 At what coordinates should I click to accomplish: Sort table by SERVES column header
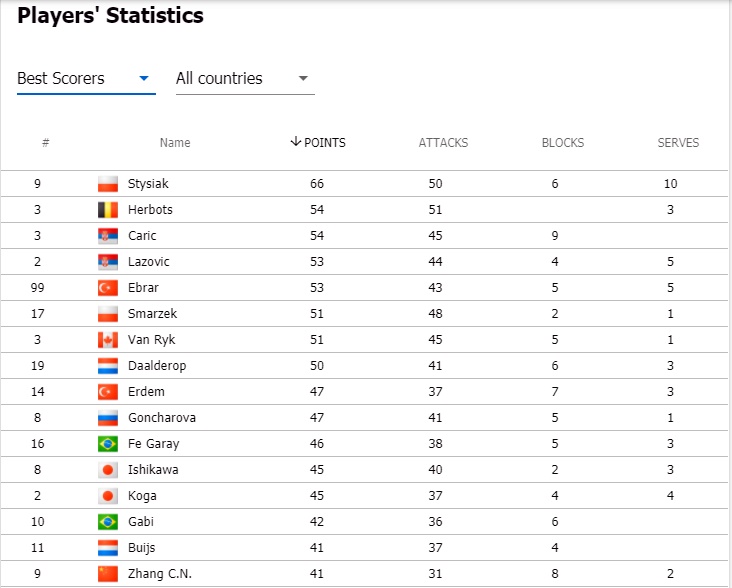click(x=678, y=143)
